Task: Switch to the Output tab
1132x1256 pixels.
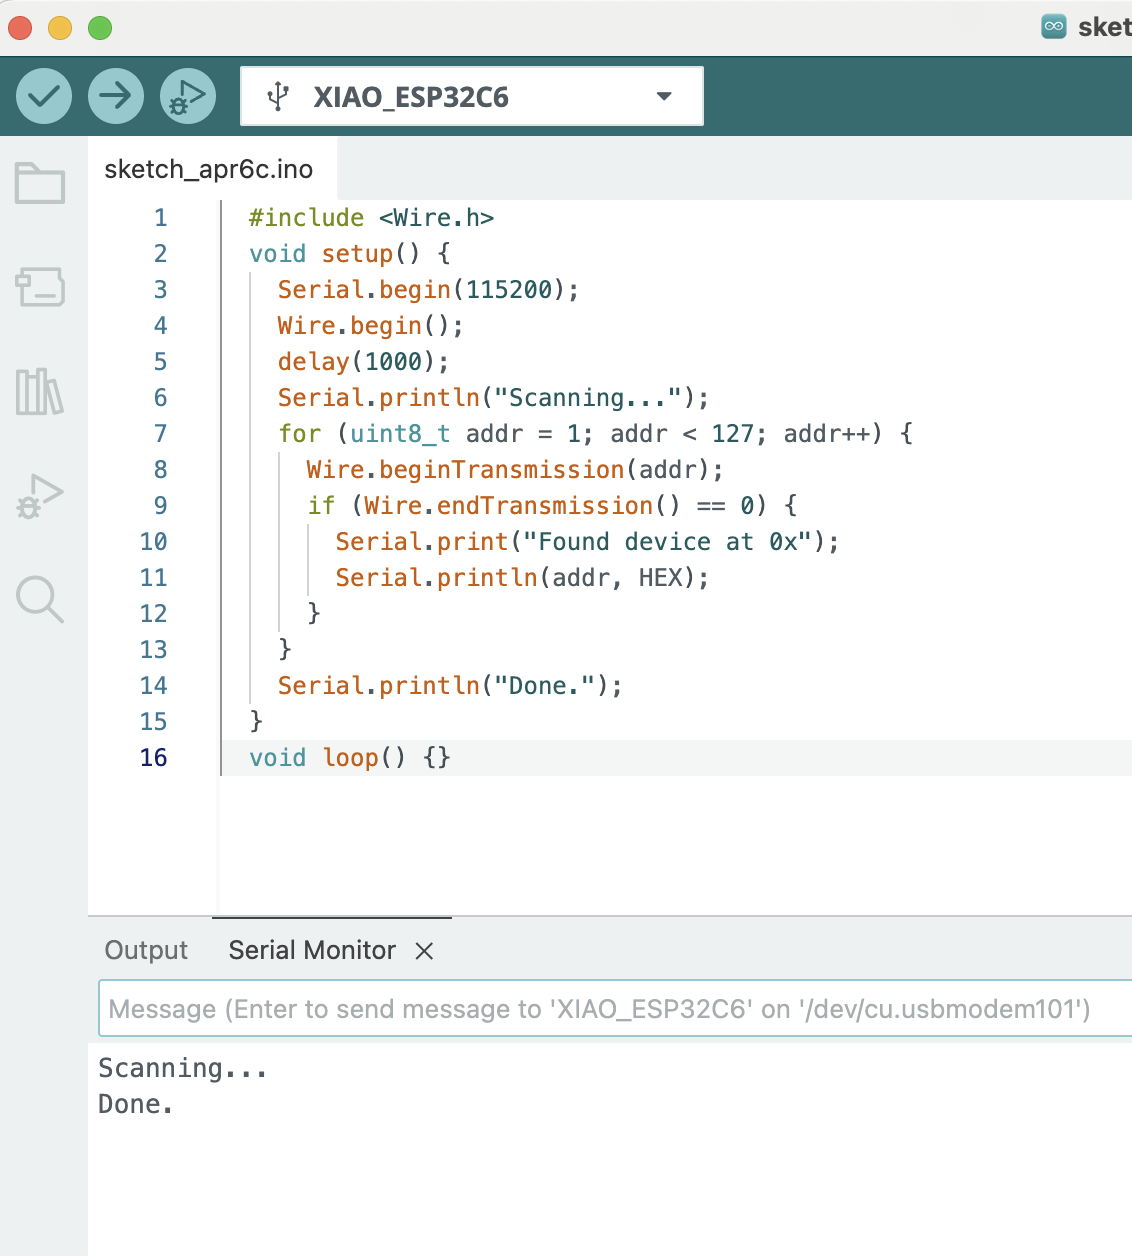Action: 146,950
